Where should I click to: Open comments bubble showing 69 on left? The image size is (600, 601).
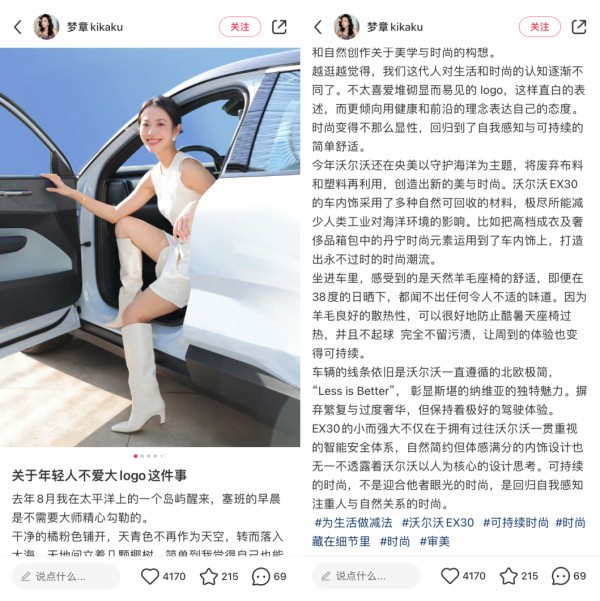pyautogui.click(x=261, y=576)
